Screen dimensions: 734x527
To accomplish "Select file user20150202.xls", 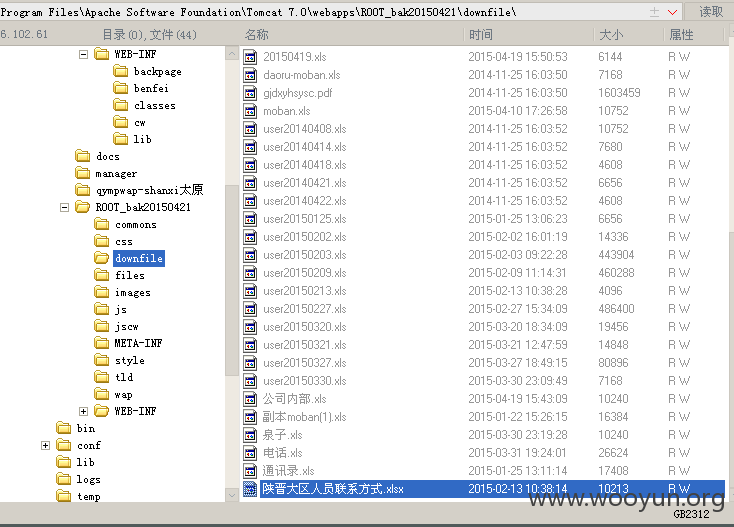I will coord(305,237).
